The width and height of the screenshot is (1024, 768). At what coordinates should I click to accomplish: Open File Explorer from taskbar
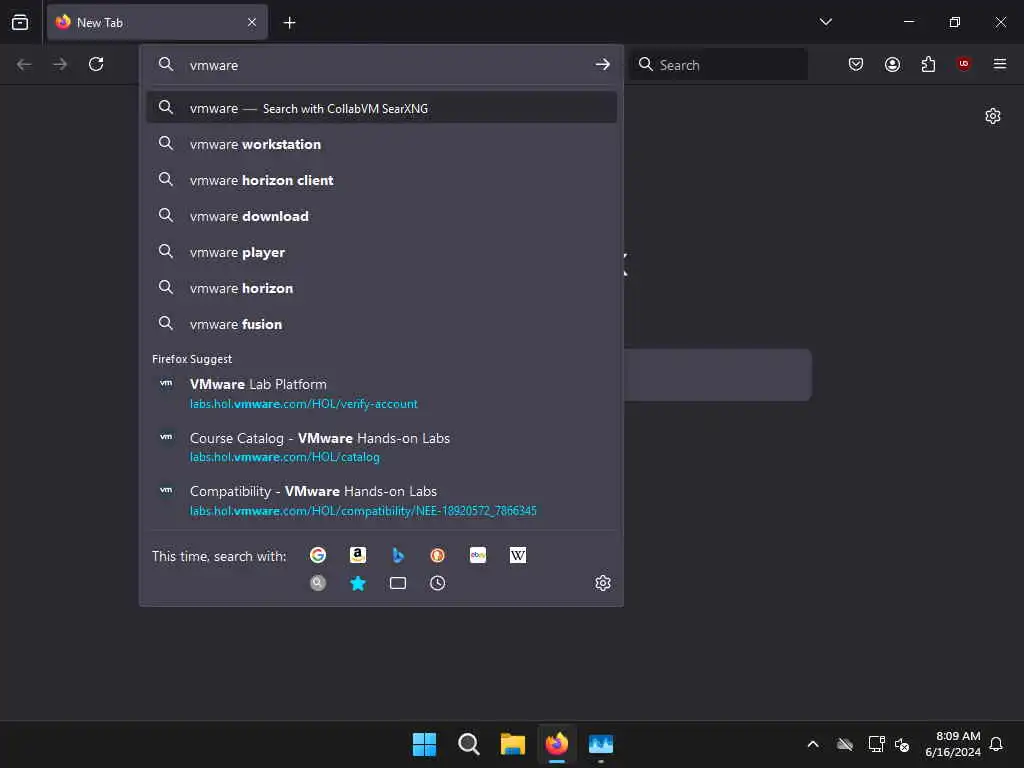coord(513,744)
